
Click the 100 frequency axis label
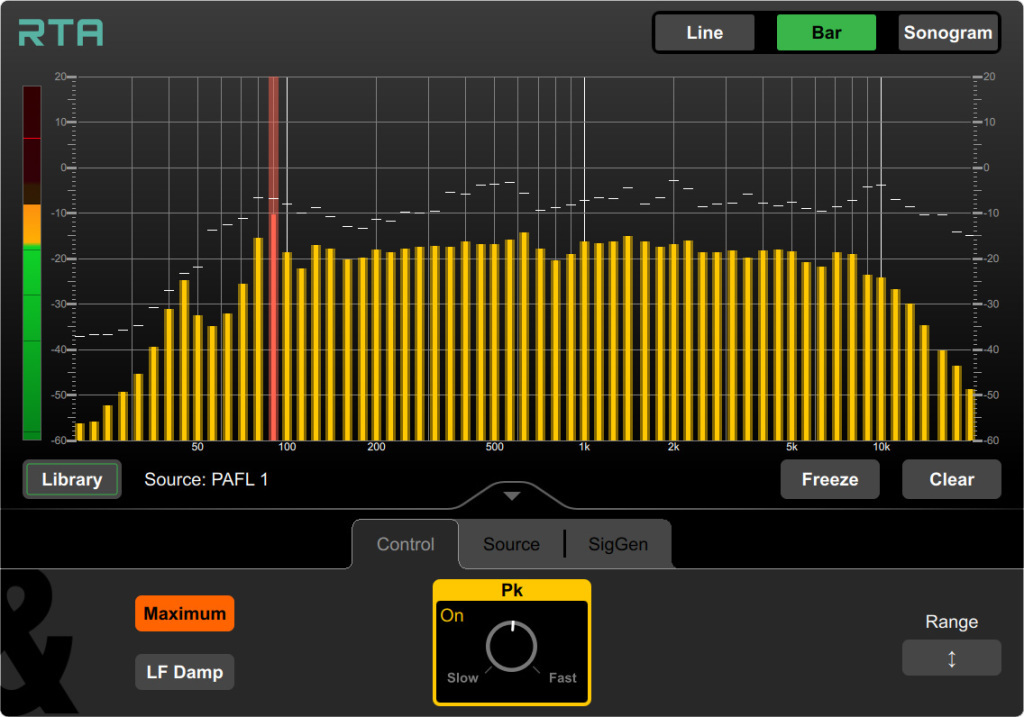point(287,447)
